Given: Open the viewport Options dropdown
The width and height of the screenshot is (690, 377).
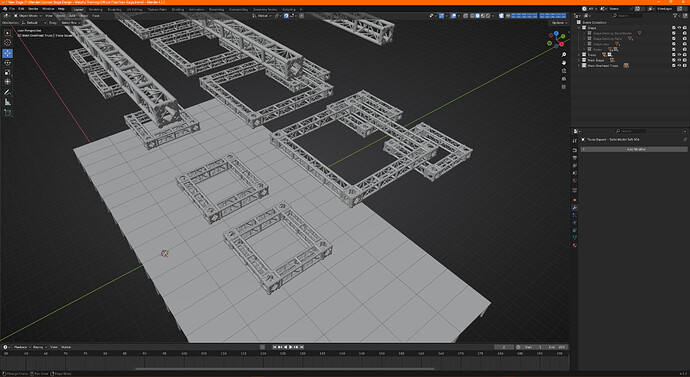Looking at the screenshot, I should [560, 22].
